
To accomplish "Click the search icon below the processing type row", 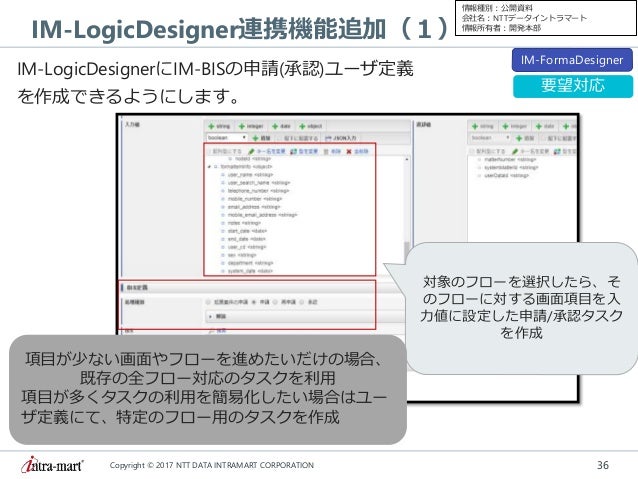I will click(x=211, y=331).
